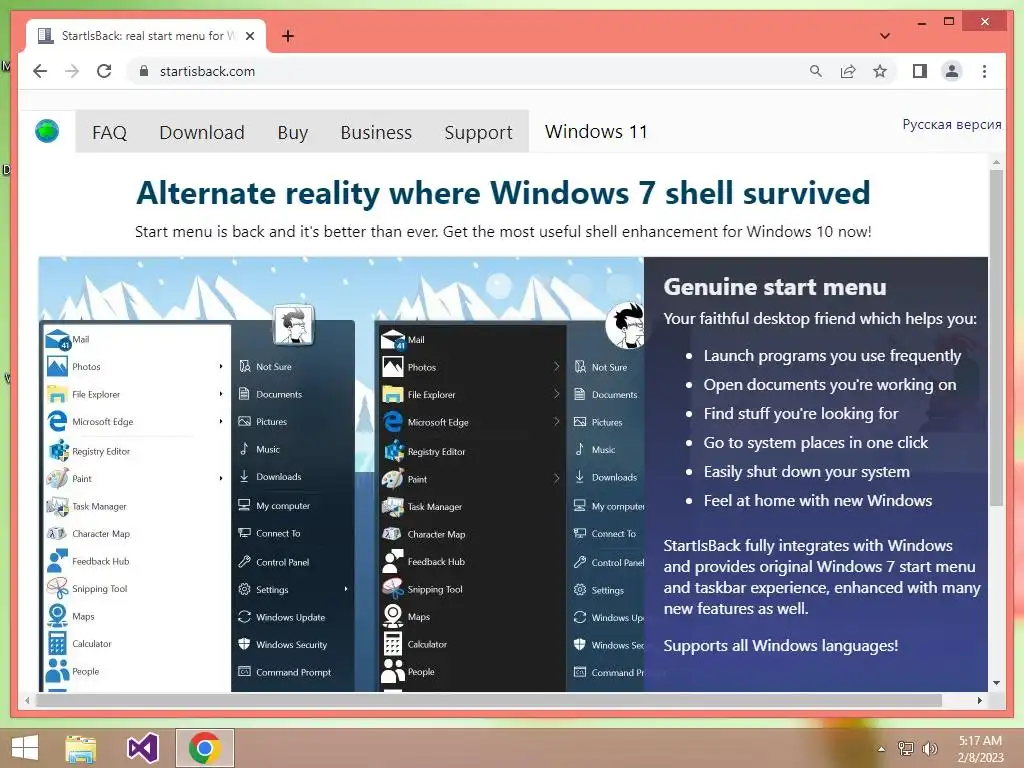Viewport: 1024px width, 768px height.
Task: Expand Paint submenu arrow in light menu
Action: coord(221,478)
